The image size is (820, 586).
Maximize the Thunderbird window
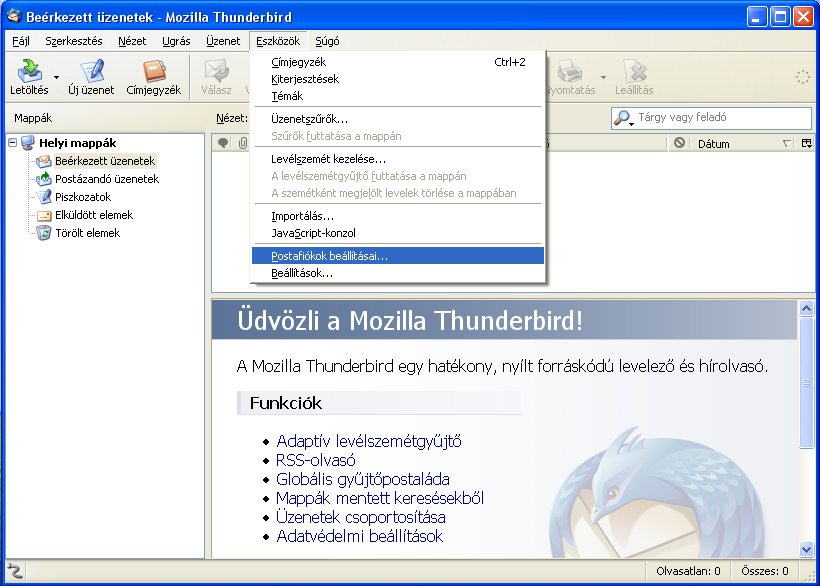(780, 17)
